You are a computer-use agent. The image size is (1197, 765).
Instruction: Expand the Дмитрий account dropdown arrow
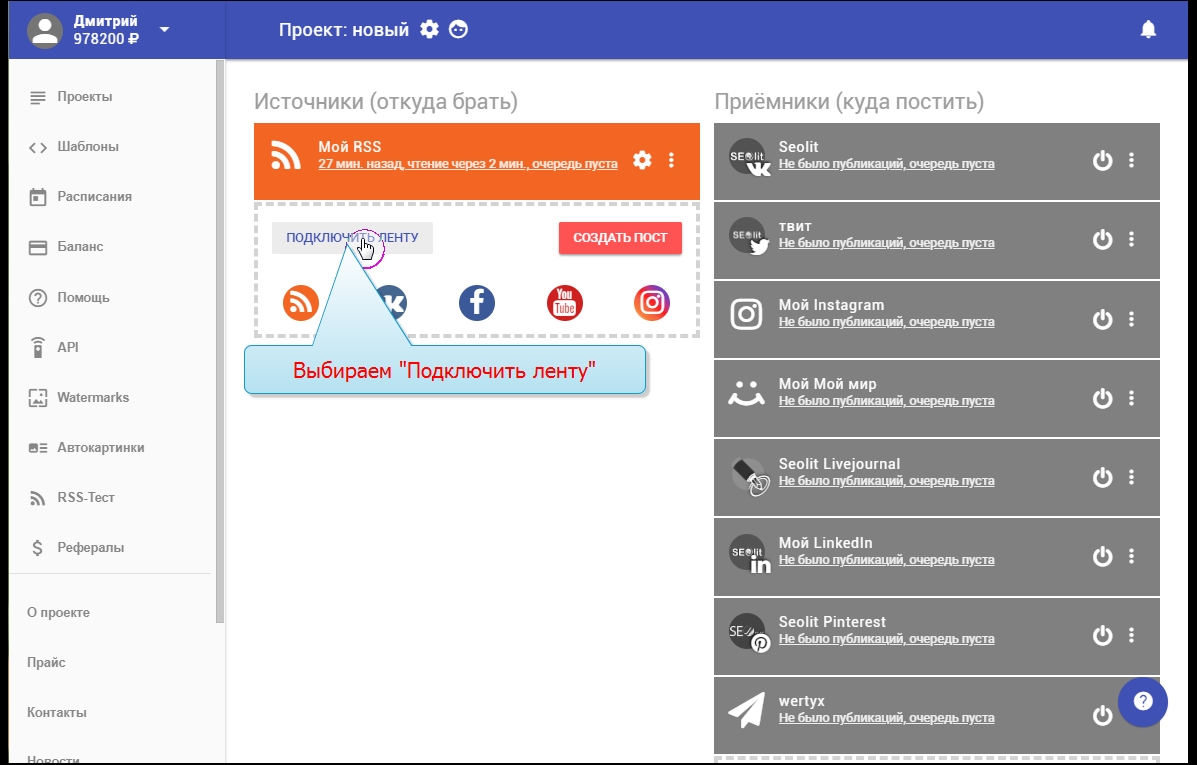pyautogui.click(x=165, y=29)
